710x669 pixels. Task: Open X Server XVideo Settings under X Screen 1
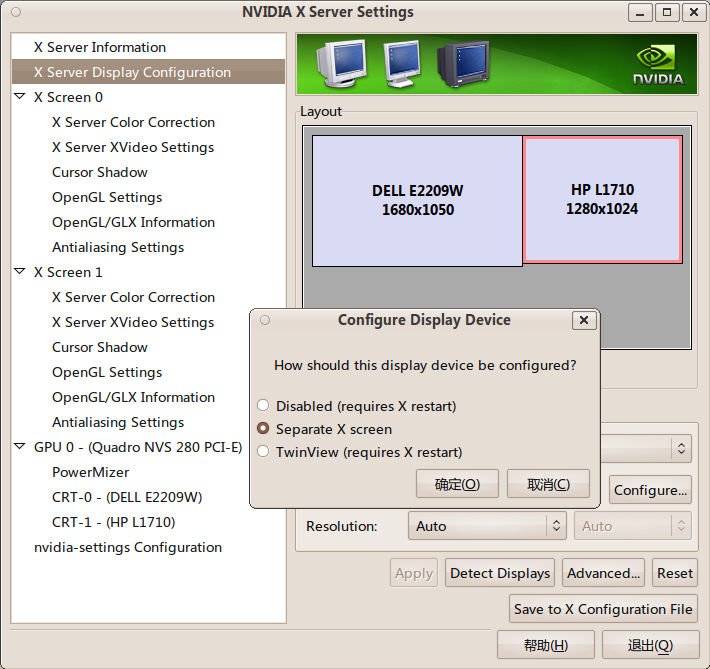coord(133,322)
